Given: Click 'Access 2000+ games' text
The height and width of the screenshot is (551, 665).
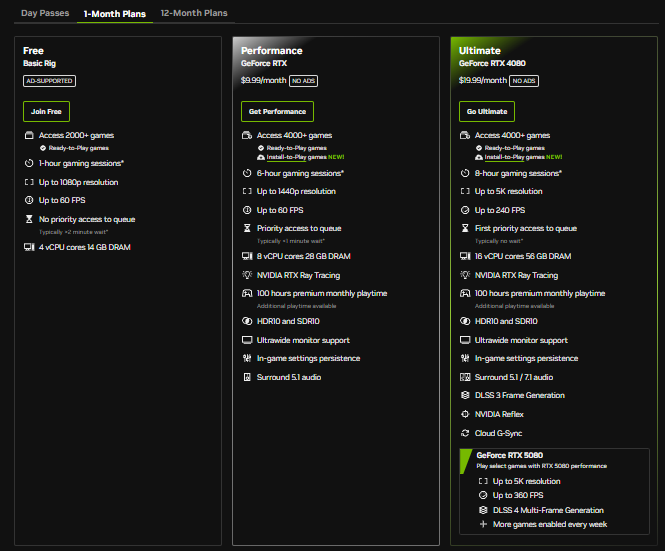Looking at the screenshot, I should [76, 135].
